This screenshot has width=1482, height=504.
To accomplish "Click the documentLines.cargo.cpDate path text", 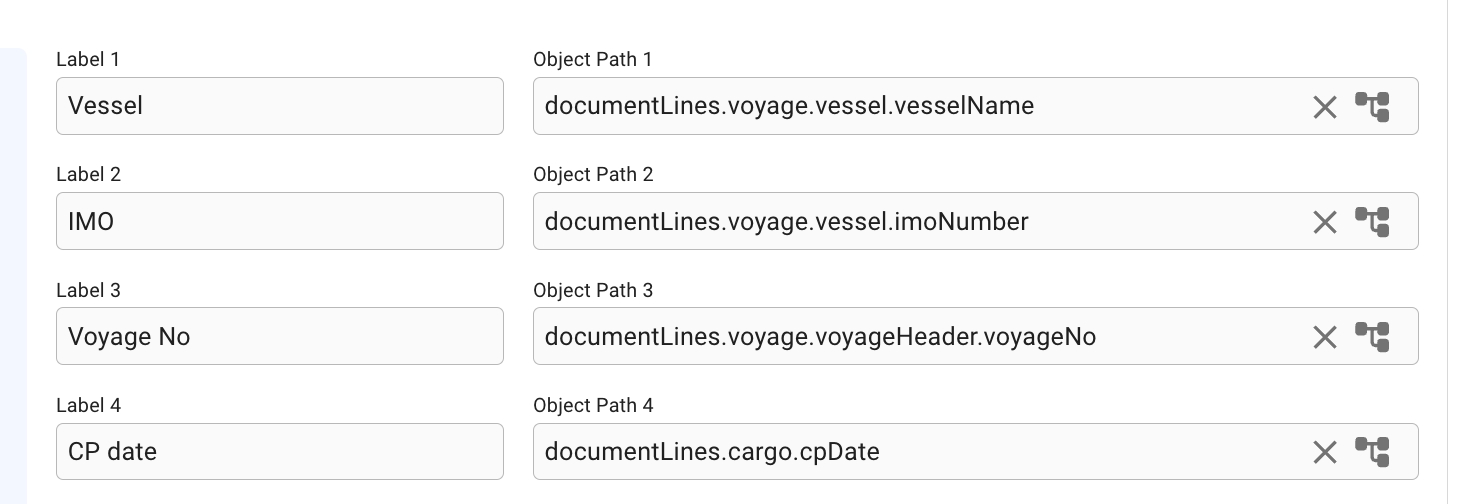I will click(x=712, y=452).
